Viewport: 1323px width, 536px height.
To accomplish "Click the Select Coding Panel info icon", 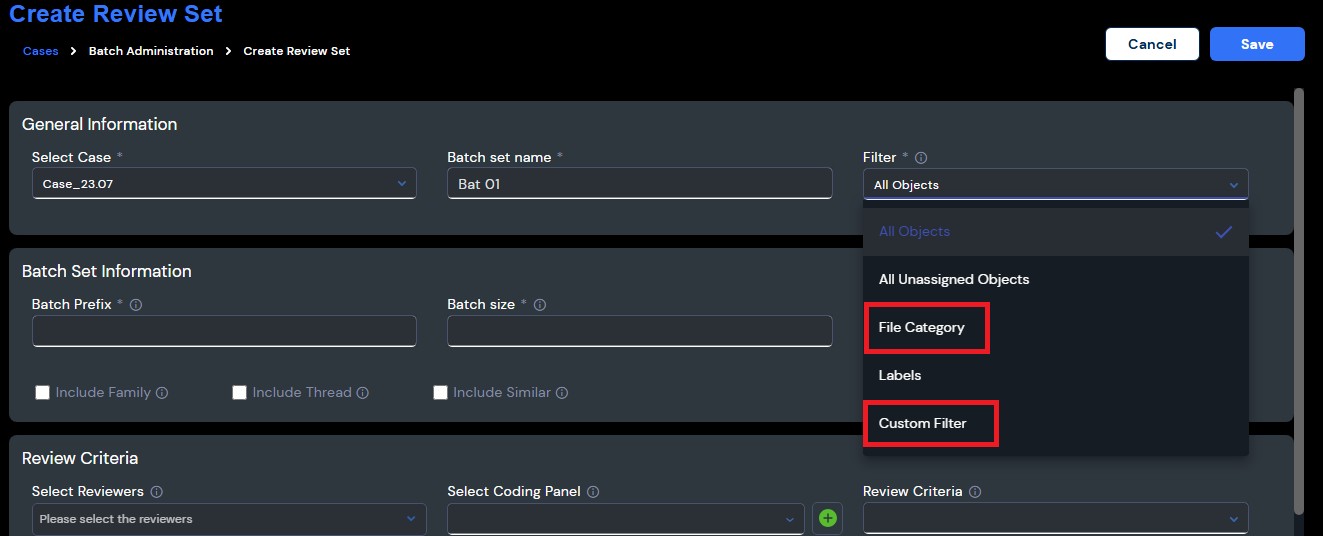I will click(593, 492).
